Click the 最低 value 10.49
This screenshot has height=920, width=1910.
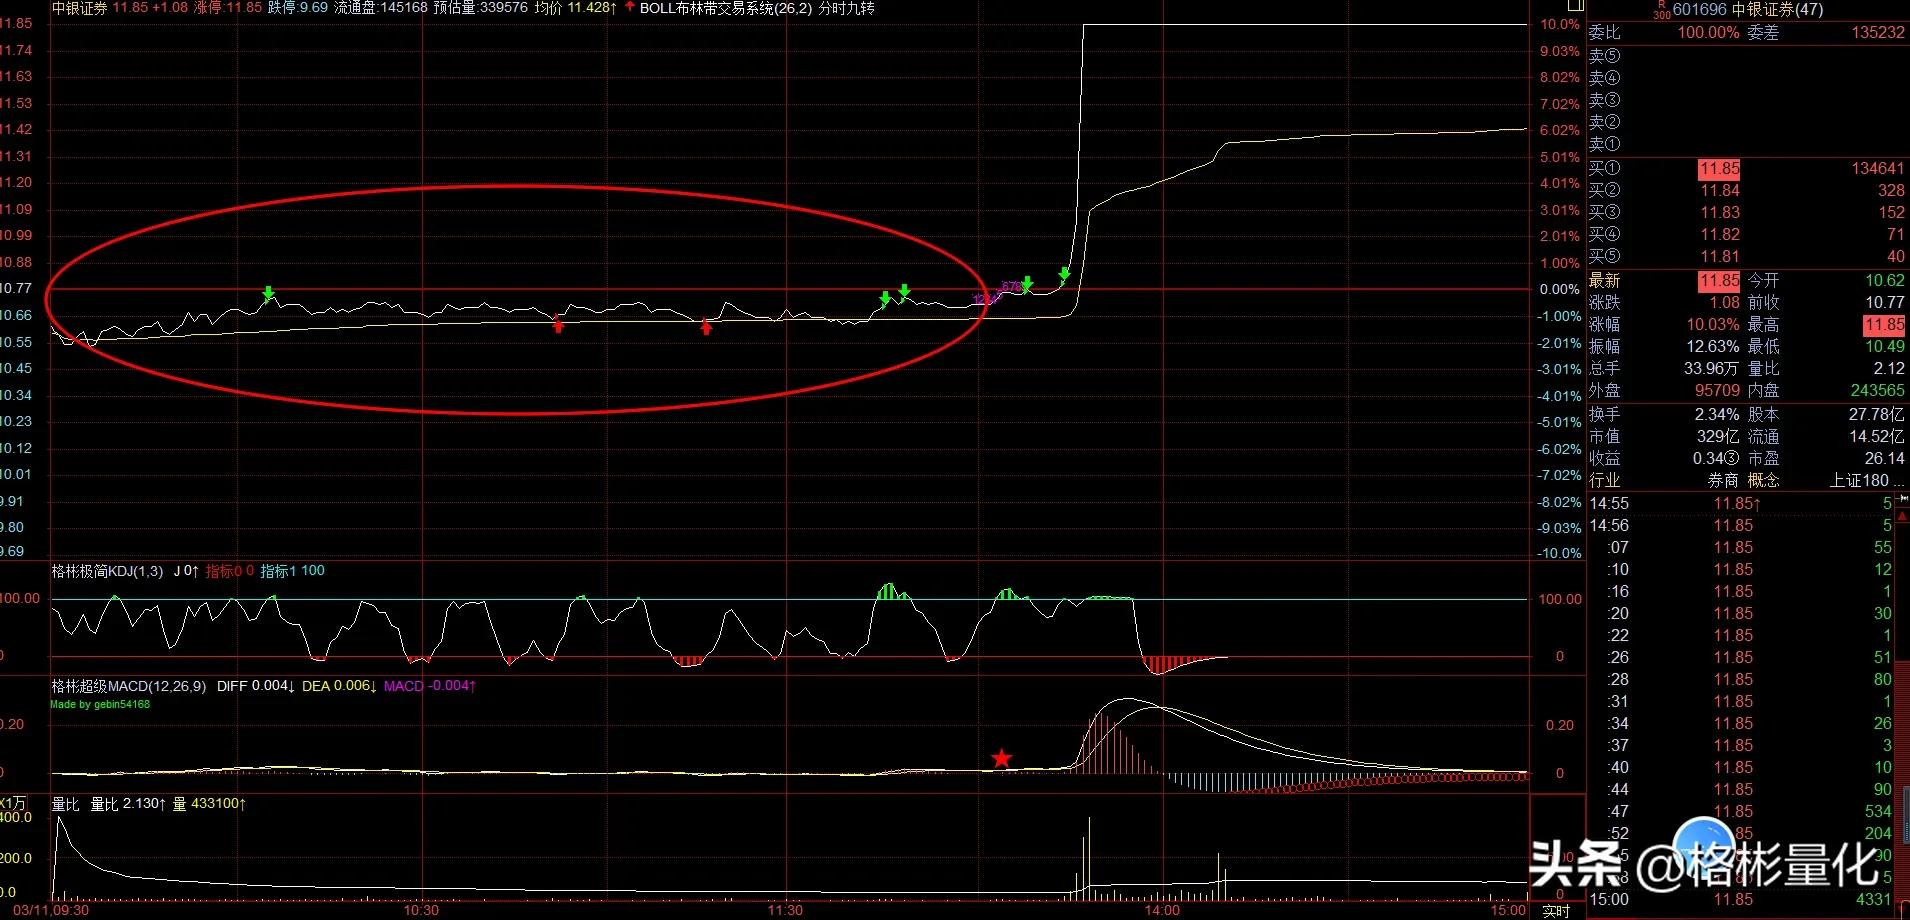(x=1885, y=346)
